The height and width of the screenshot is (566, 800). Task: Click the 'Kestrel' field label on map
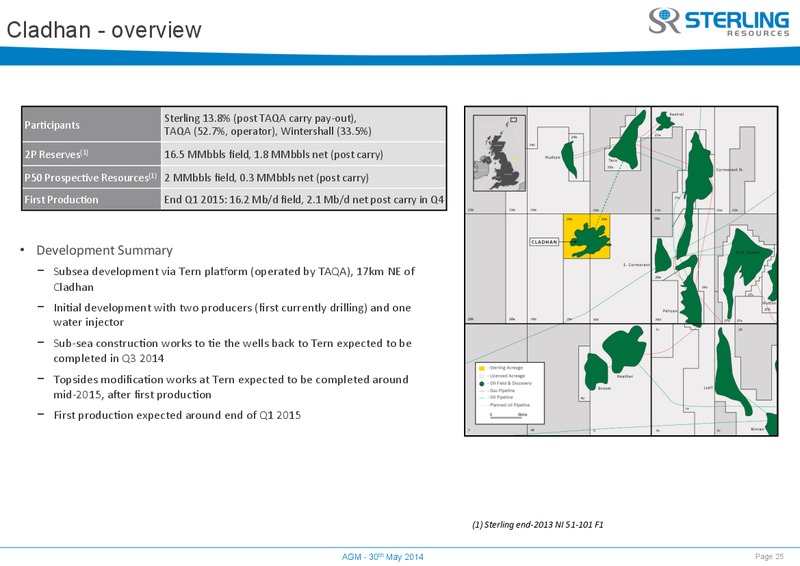[x=677, y=114]
